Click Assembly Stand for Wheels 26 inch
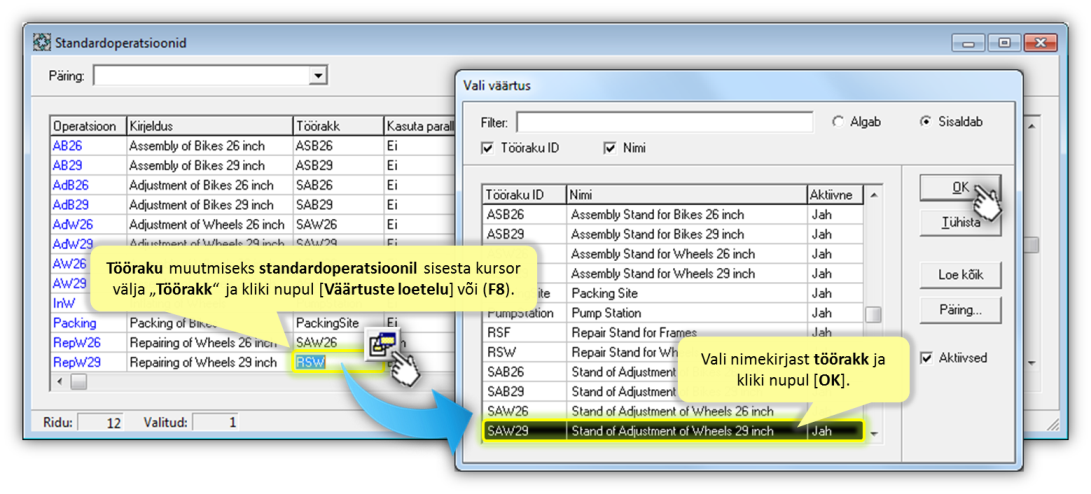This screenshot has width=1091, height=494. (x=663, y=253)
